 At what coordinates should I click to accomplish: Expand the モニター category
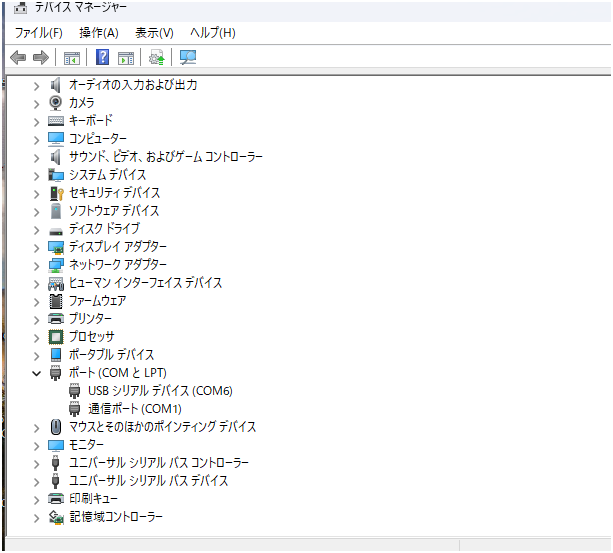pos(36,446)
